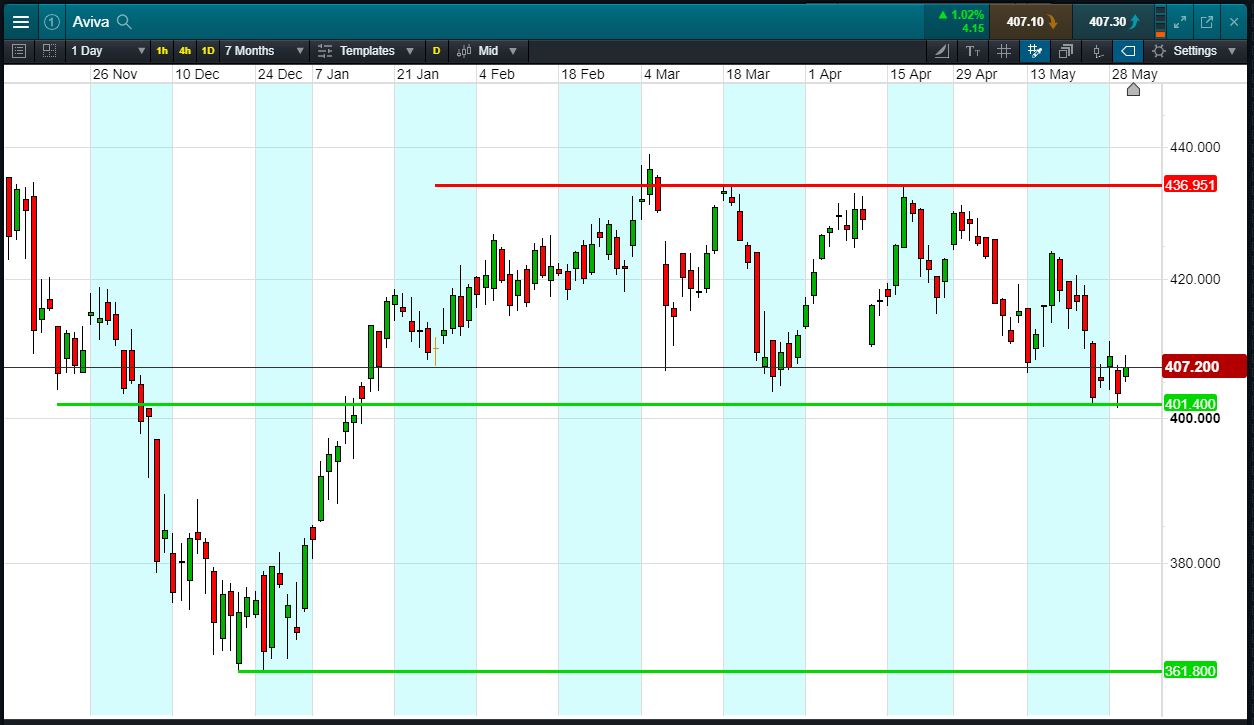This screenshot has height=725, width=1254.
Task: Click the client sentiment bar indicator
Action: tap(1160, 21)
